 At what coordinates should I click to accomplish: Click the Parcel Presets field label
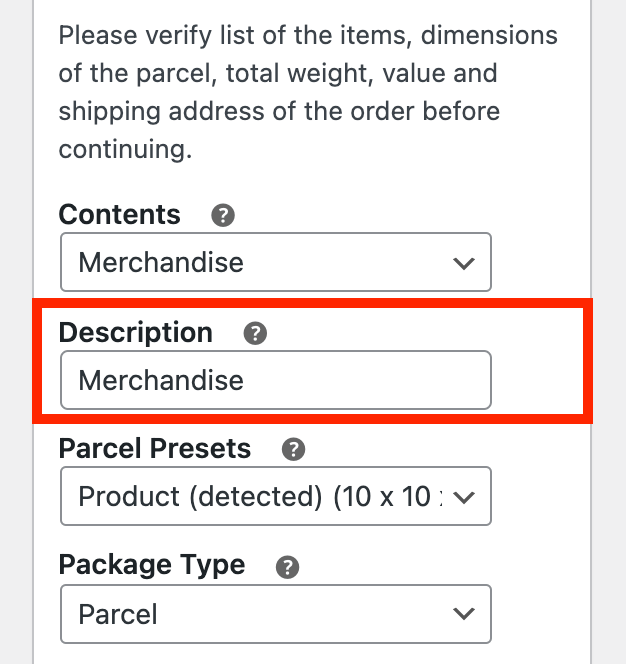tap(155, 449)
